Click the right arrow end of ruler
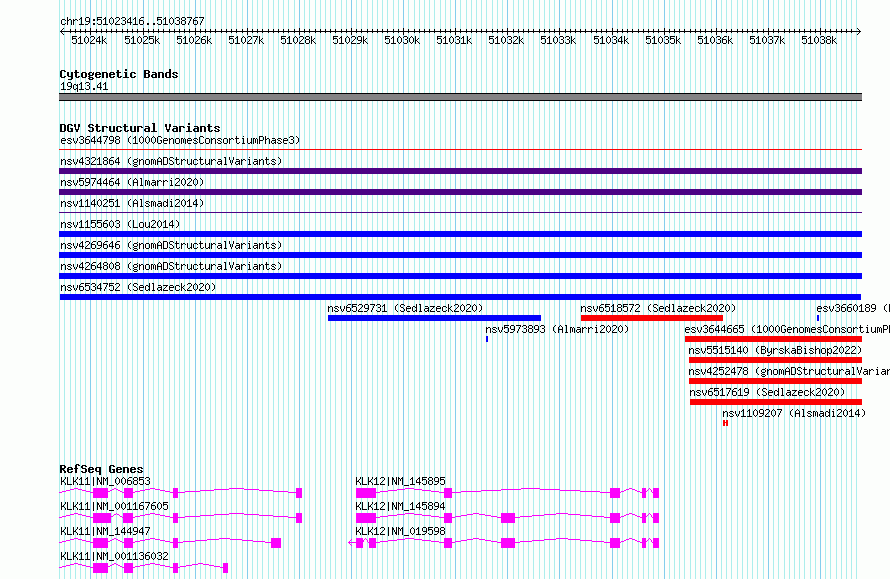The height and width of the screenshot is (579, 890). (859, 31)
